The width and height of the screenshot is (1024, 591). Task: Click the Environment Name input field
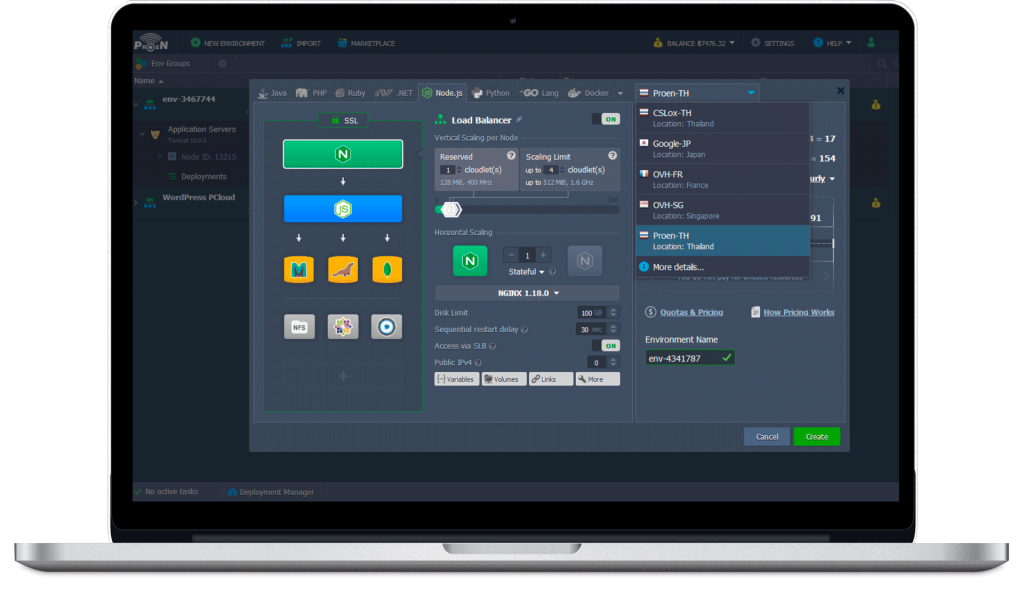[x=690, y=358]
